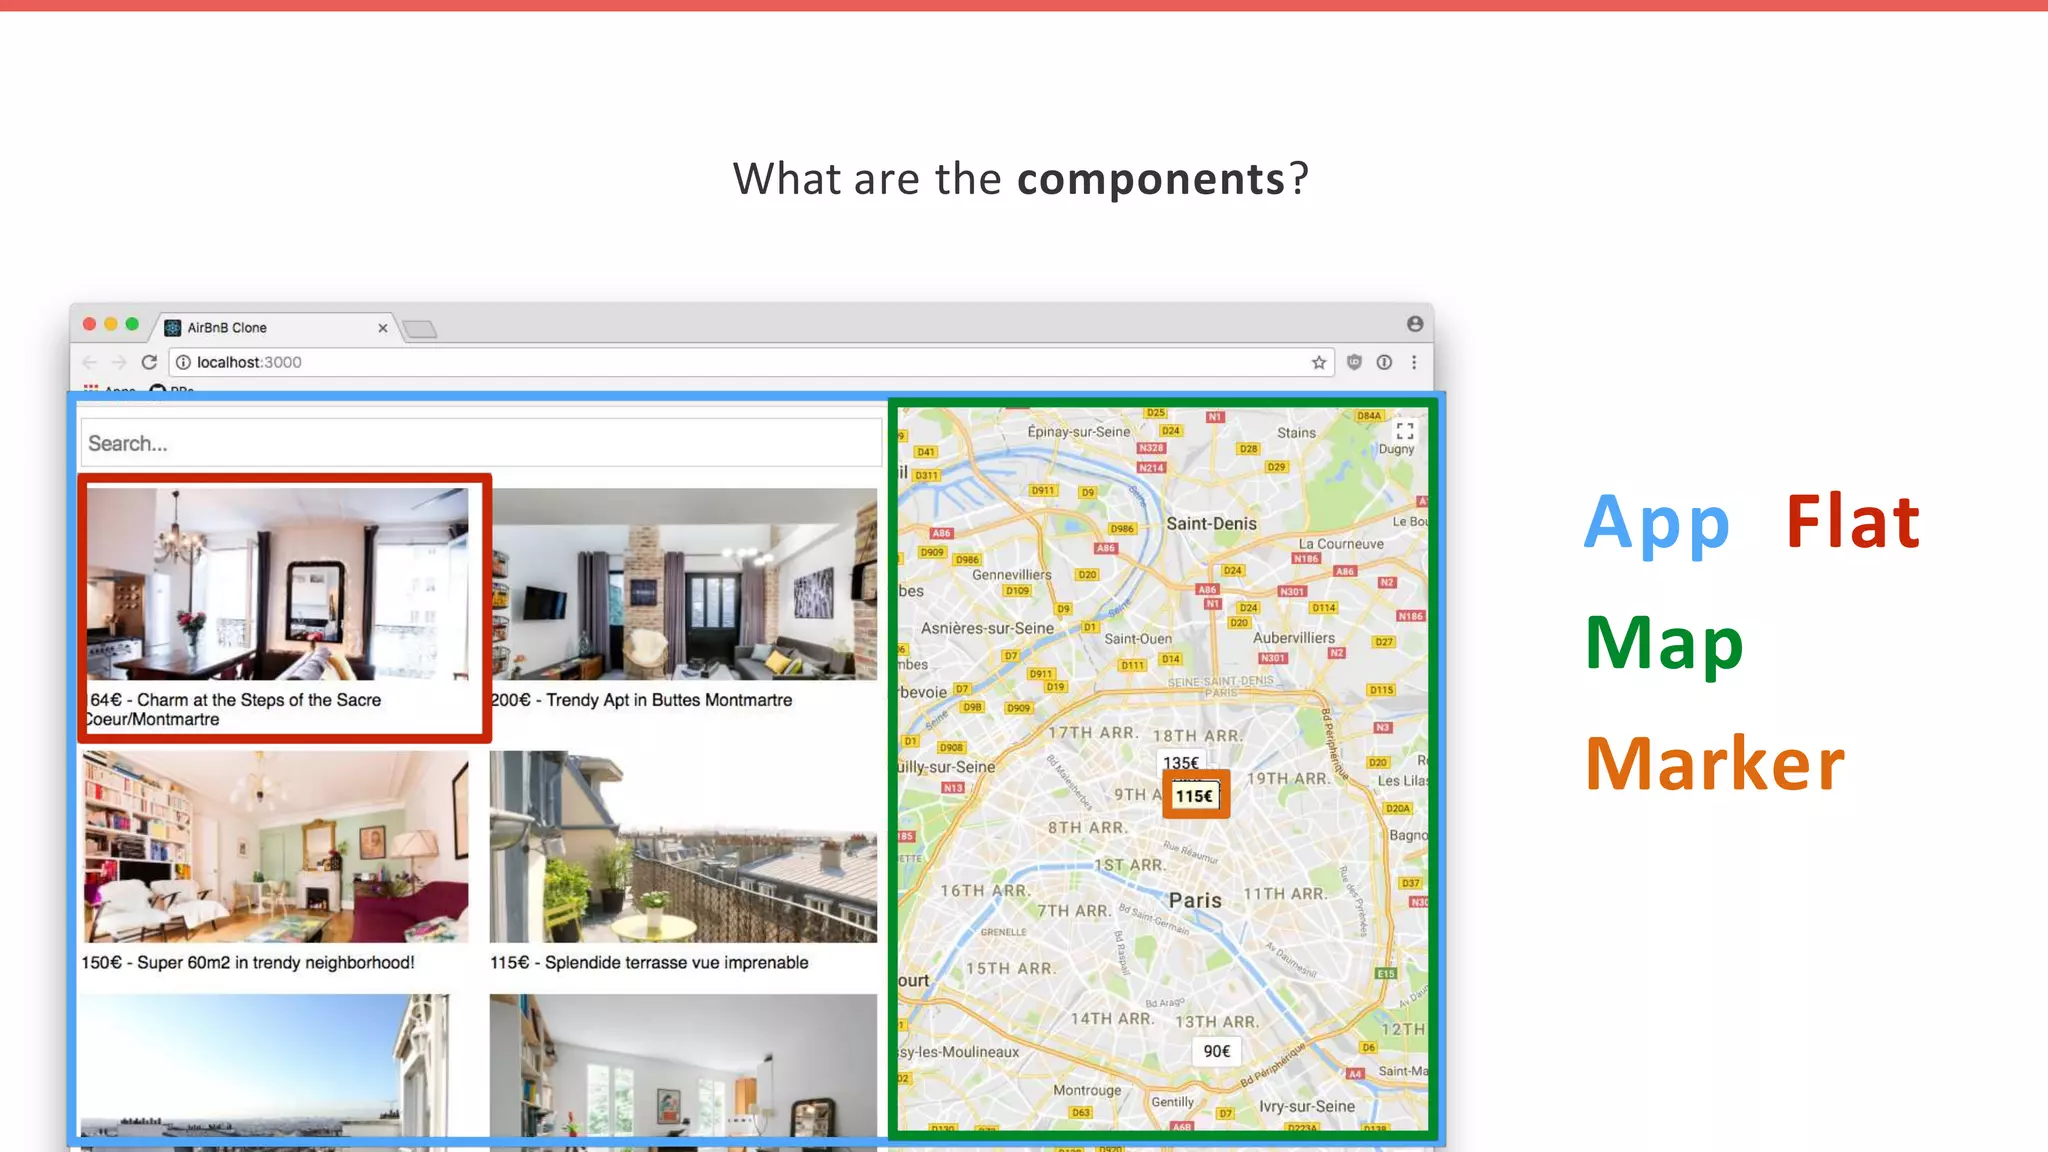
Task: Click the site info icon in address bar
Action: (184, 362)
